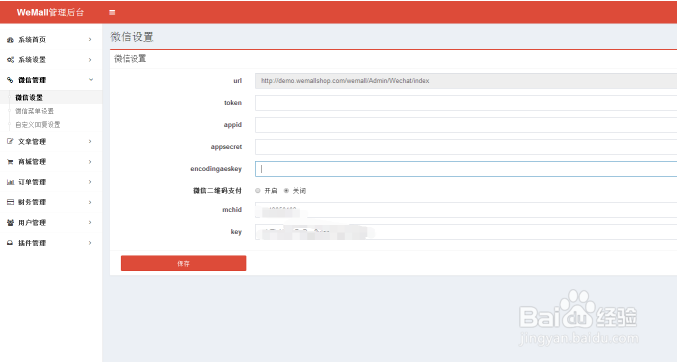Viewport: 677px width, 362px height.
Task: Click the 财务管理 menu label
Action: [x=32, y=202]
